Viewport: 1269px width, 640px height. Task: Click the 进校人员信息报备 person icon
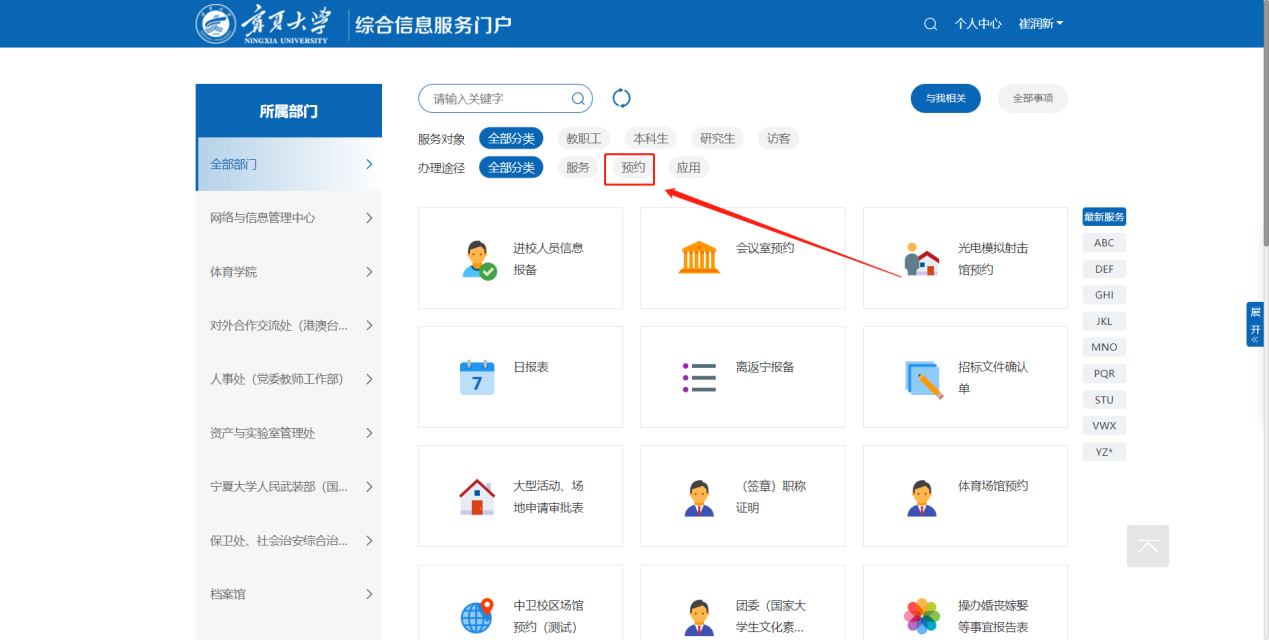coord(478,259)
